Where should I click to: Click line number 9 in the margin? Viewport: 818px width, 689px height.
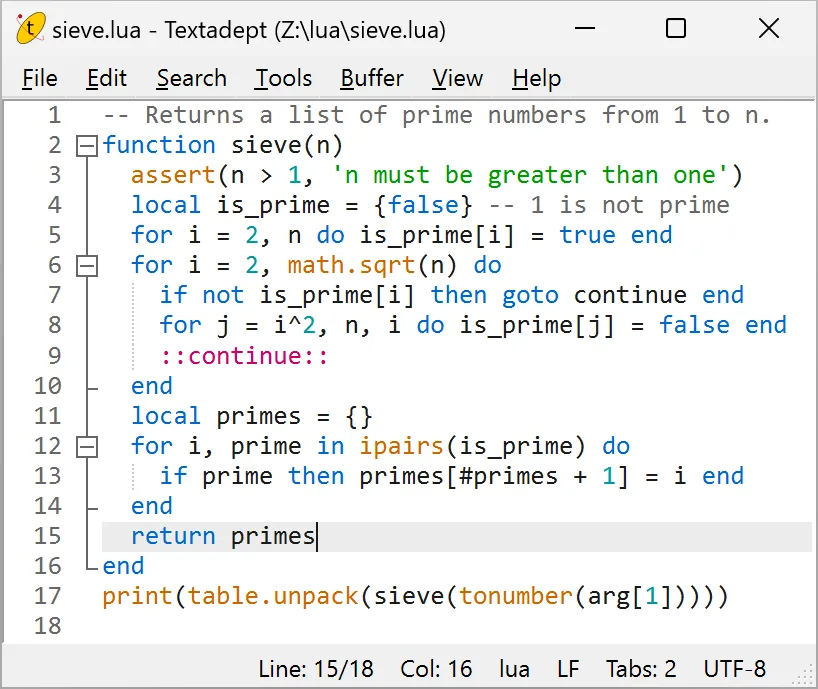[55, 356]
